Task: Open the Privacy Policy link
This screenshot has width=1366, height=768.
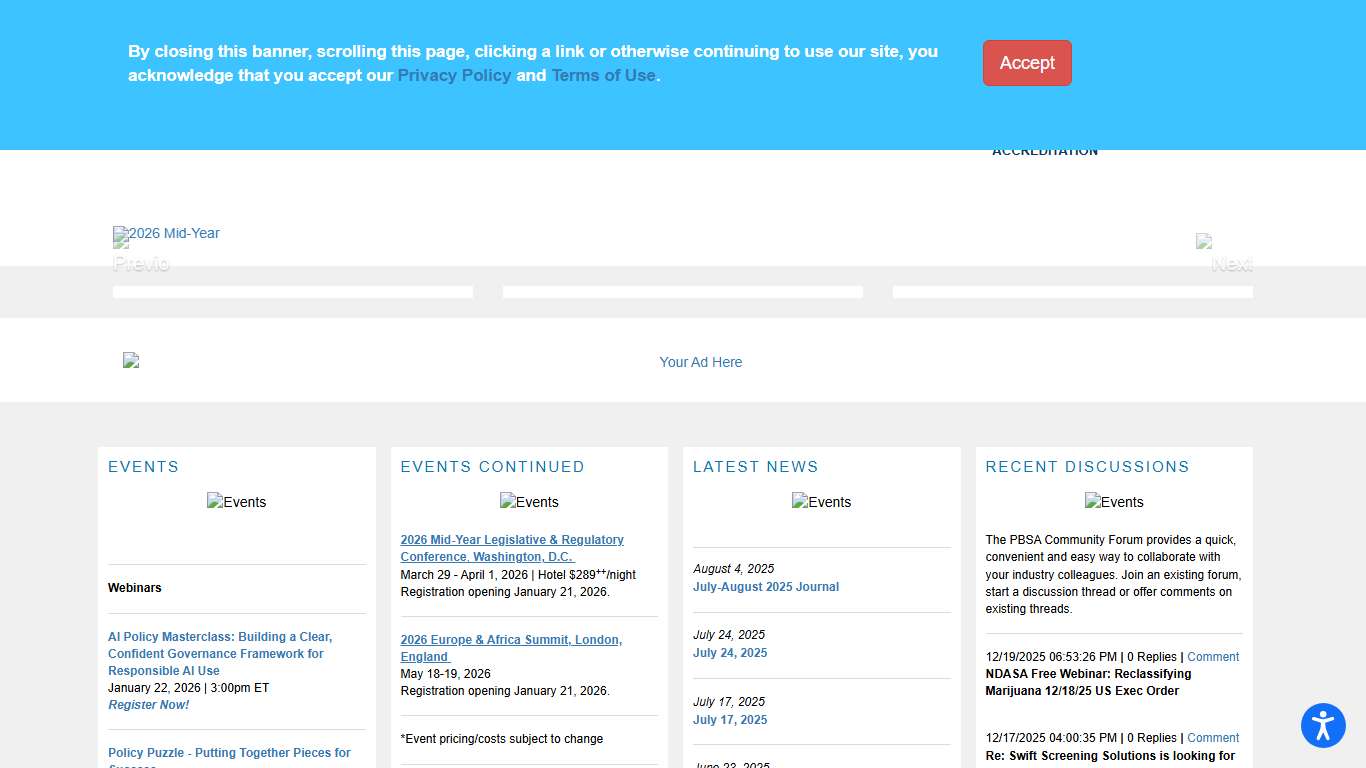Action: [454, 75]
